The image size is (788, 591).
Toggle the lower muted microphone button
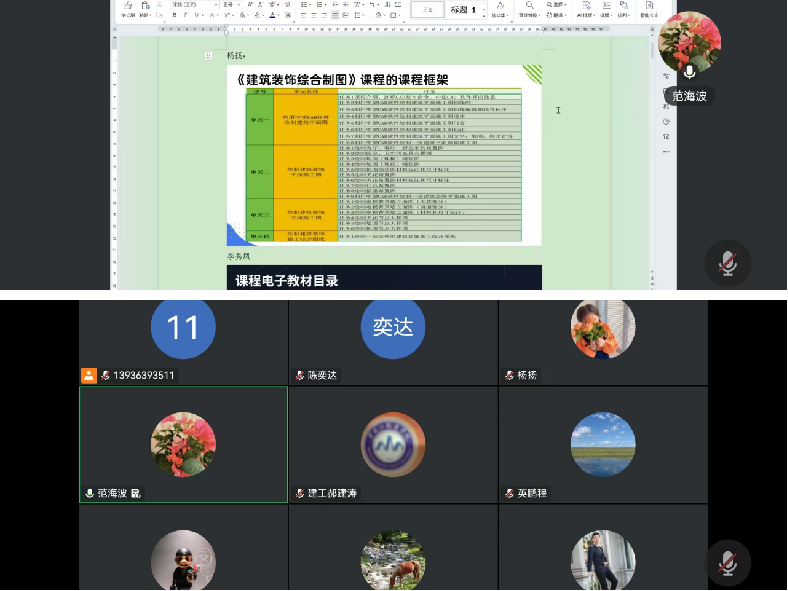coord(728,563)
